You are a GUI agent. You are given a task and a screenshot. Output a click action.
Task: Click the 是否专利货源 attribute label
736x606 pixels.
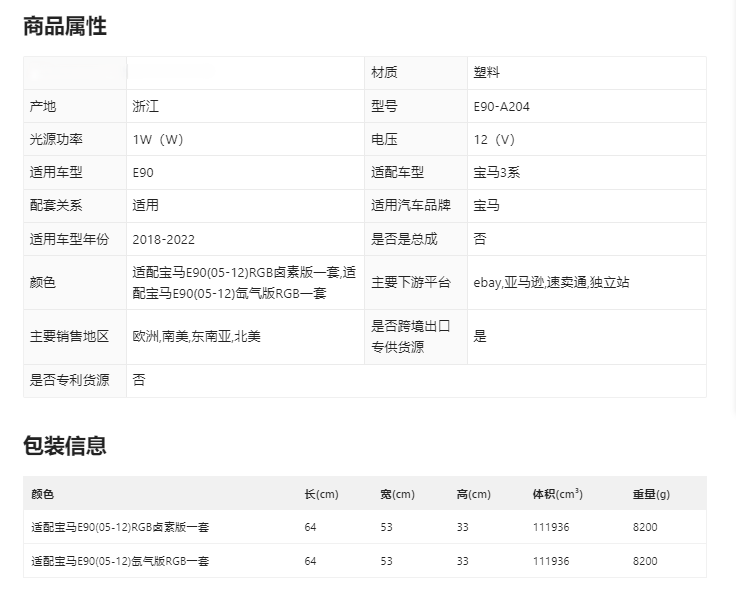(x=70, y=380)
